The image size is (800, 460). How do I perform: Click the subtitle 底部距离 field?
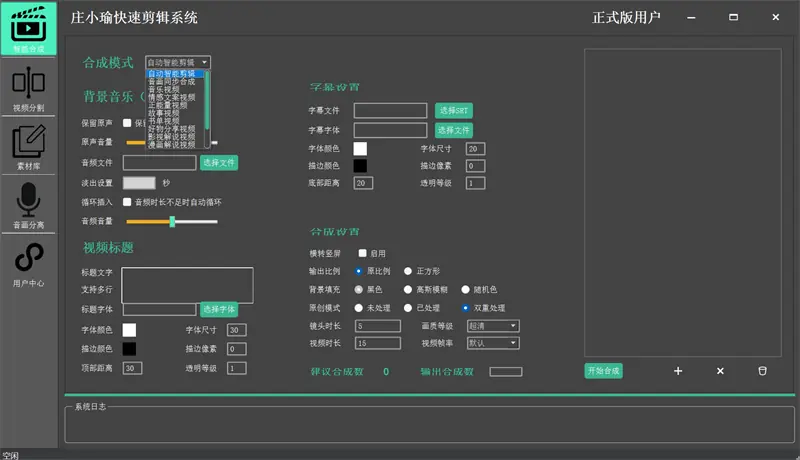pyautogui.click(x=363, y=183)
